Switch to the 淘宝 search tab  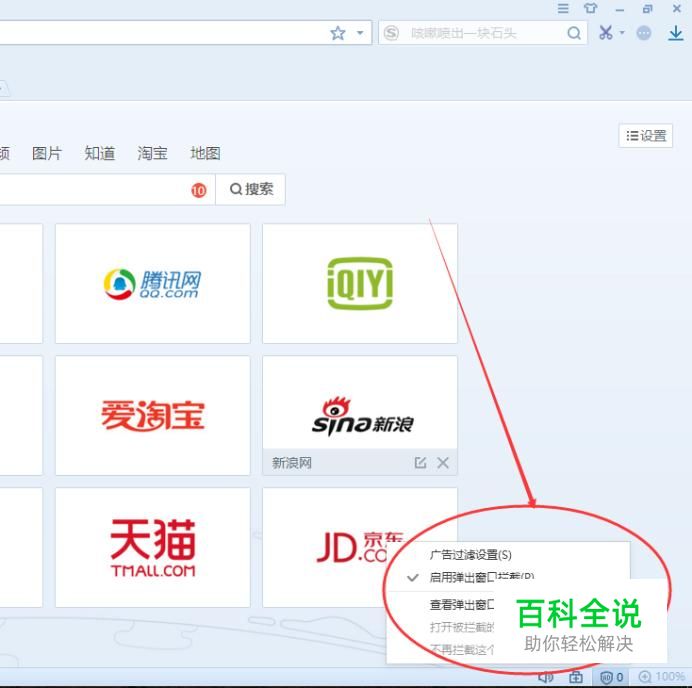[152, 153]
